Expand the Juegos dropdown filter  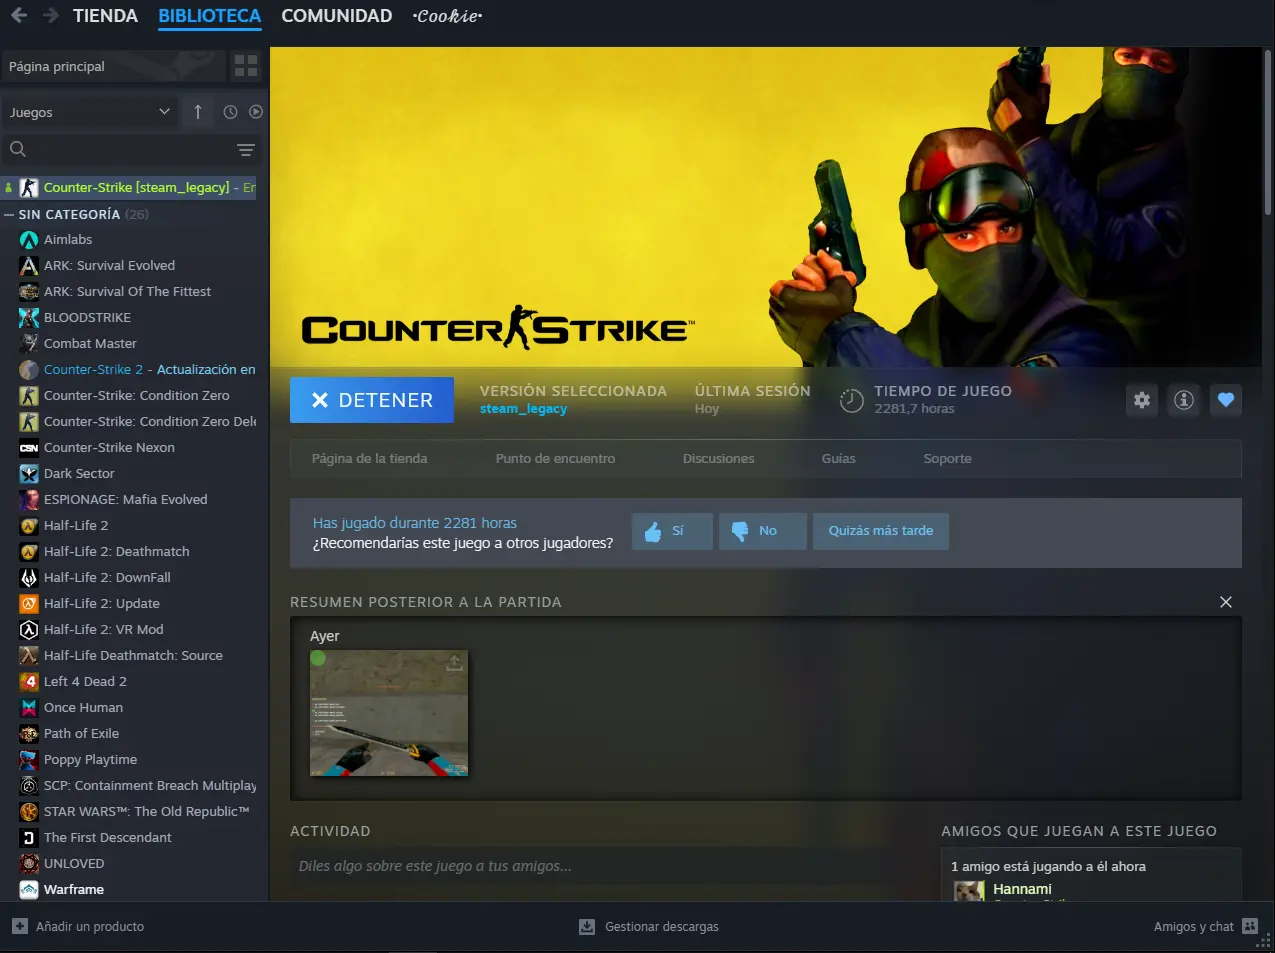[90, 112]
